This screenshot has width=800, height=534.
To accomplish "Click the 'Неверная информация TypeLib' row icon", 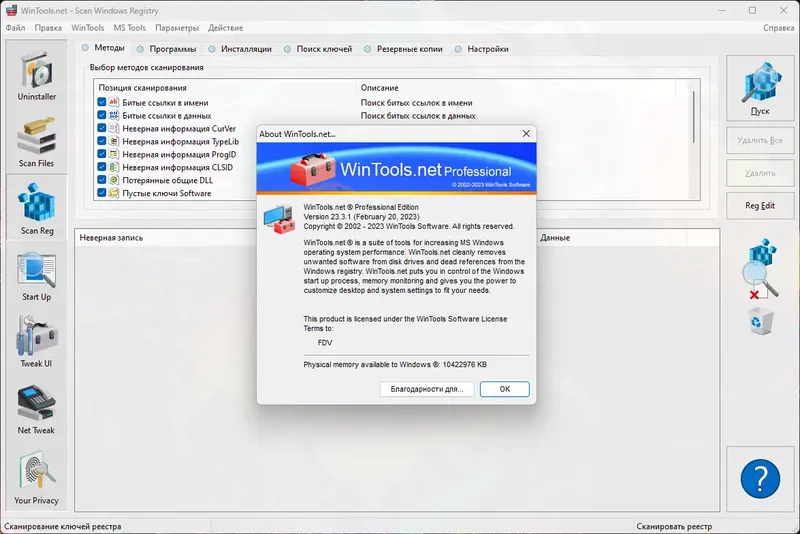I will point(113,141).
